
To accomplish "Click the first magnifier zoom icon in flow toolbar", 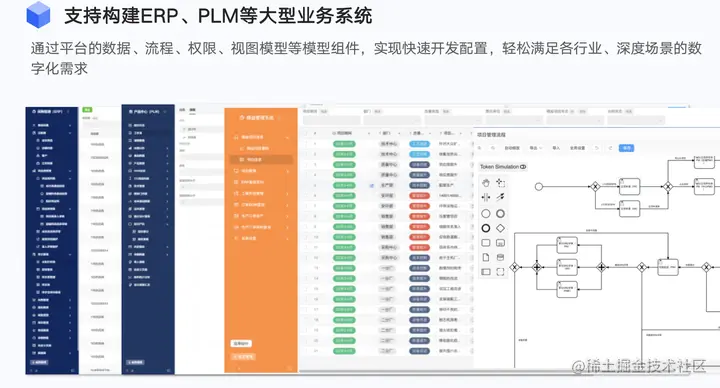I will pyautogui.click(x=480, y=148).
